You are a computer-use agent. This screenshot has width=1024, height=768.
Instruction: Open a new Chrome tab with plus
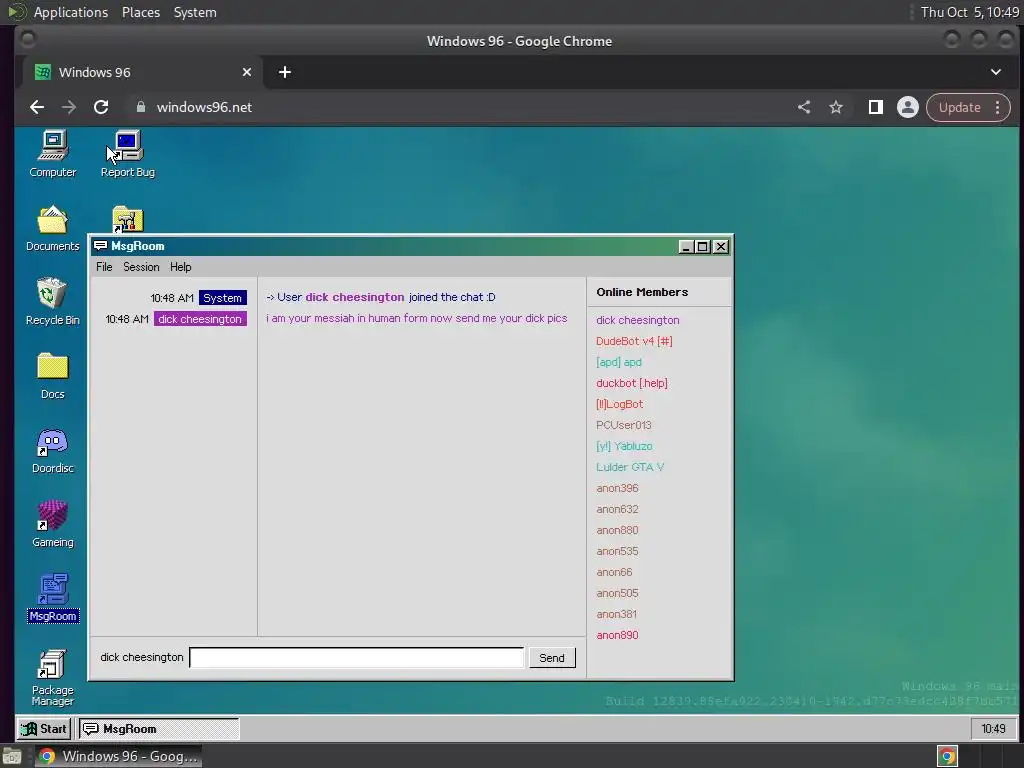pos(285,72)
